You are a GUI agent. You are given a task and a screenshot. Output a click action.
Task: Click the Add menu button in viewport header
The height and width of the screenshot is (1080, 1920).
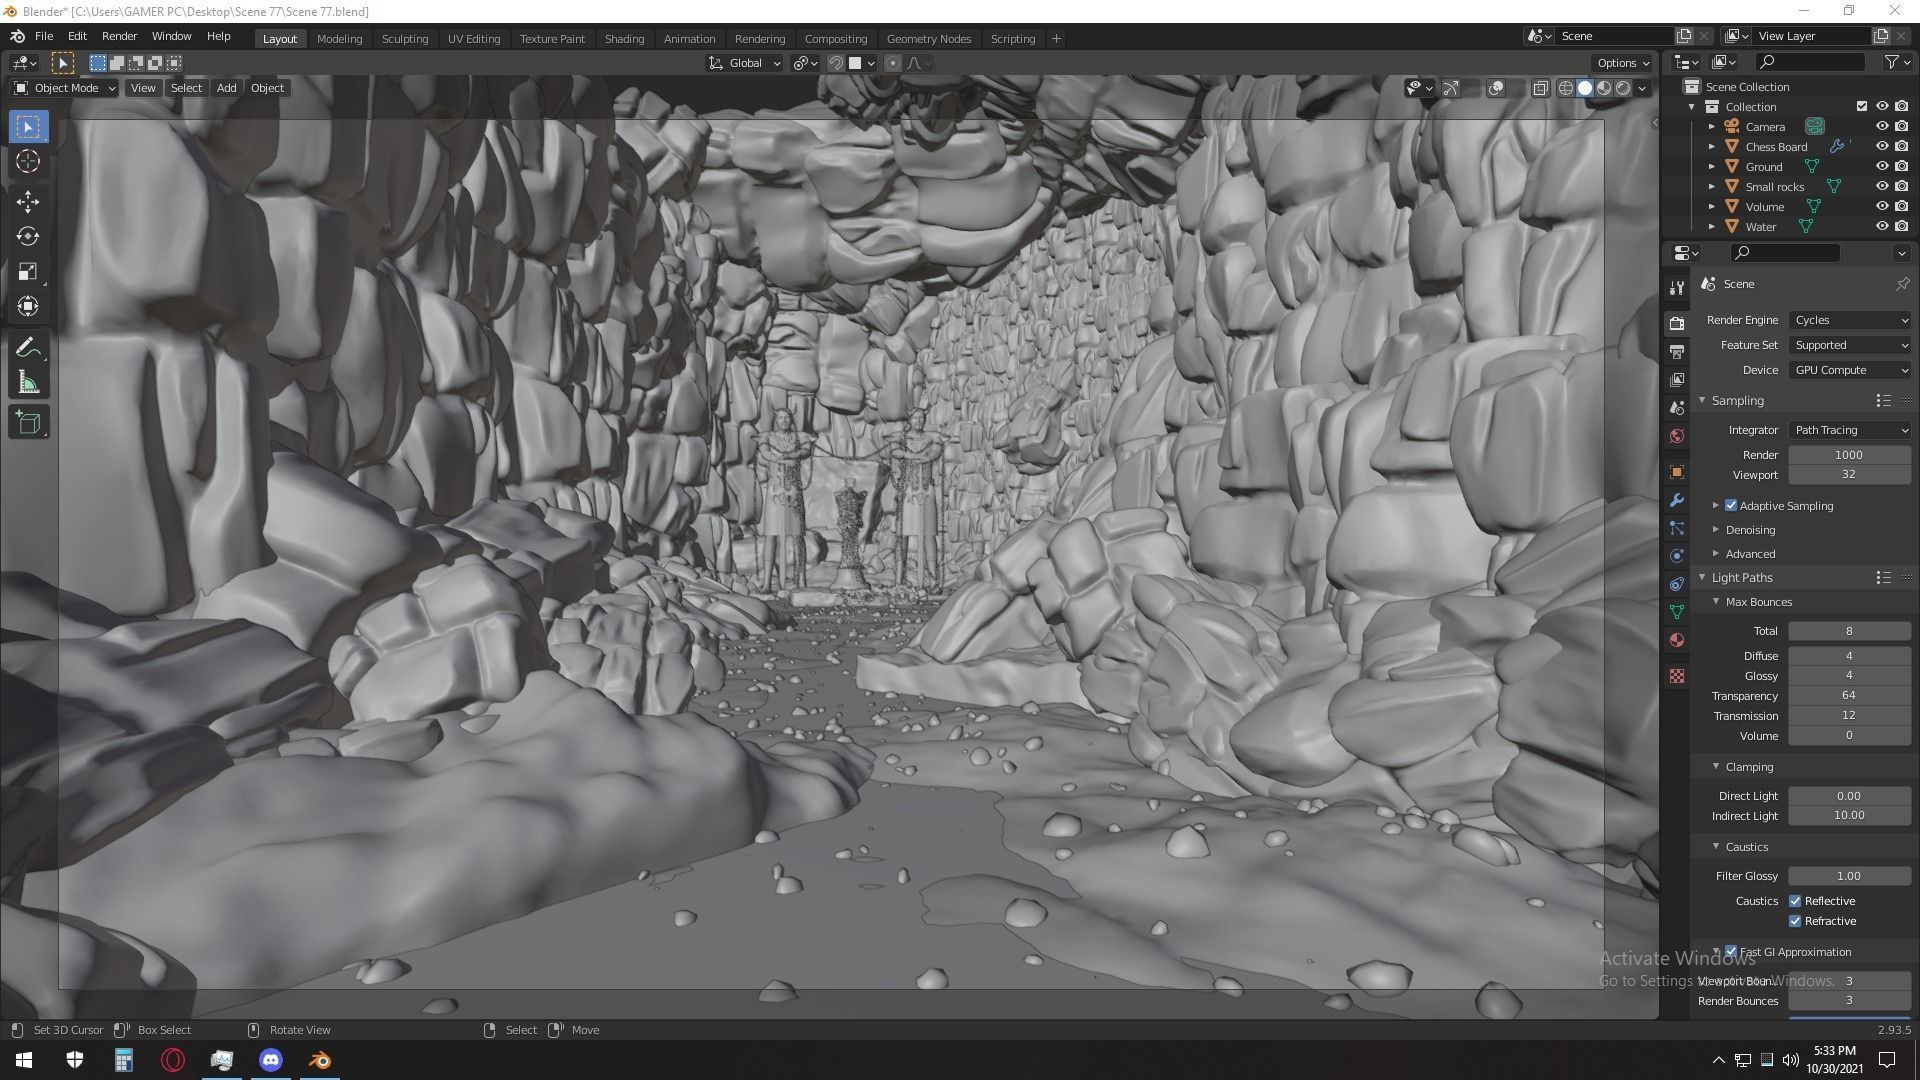click(x=226, y=88)
